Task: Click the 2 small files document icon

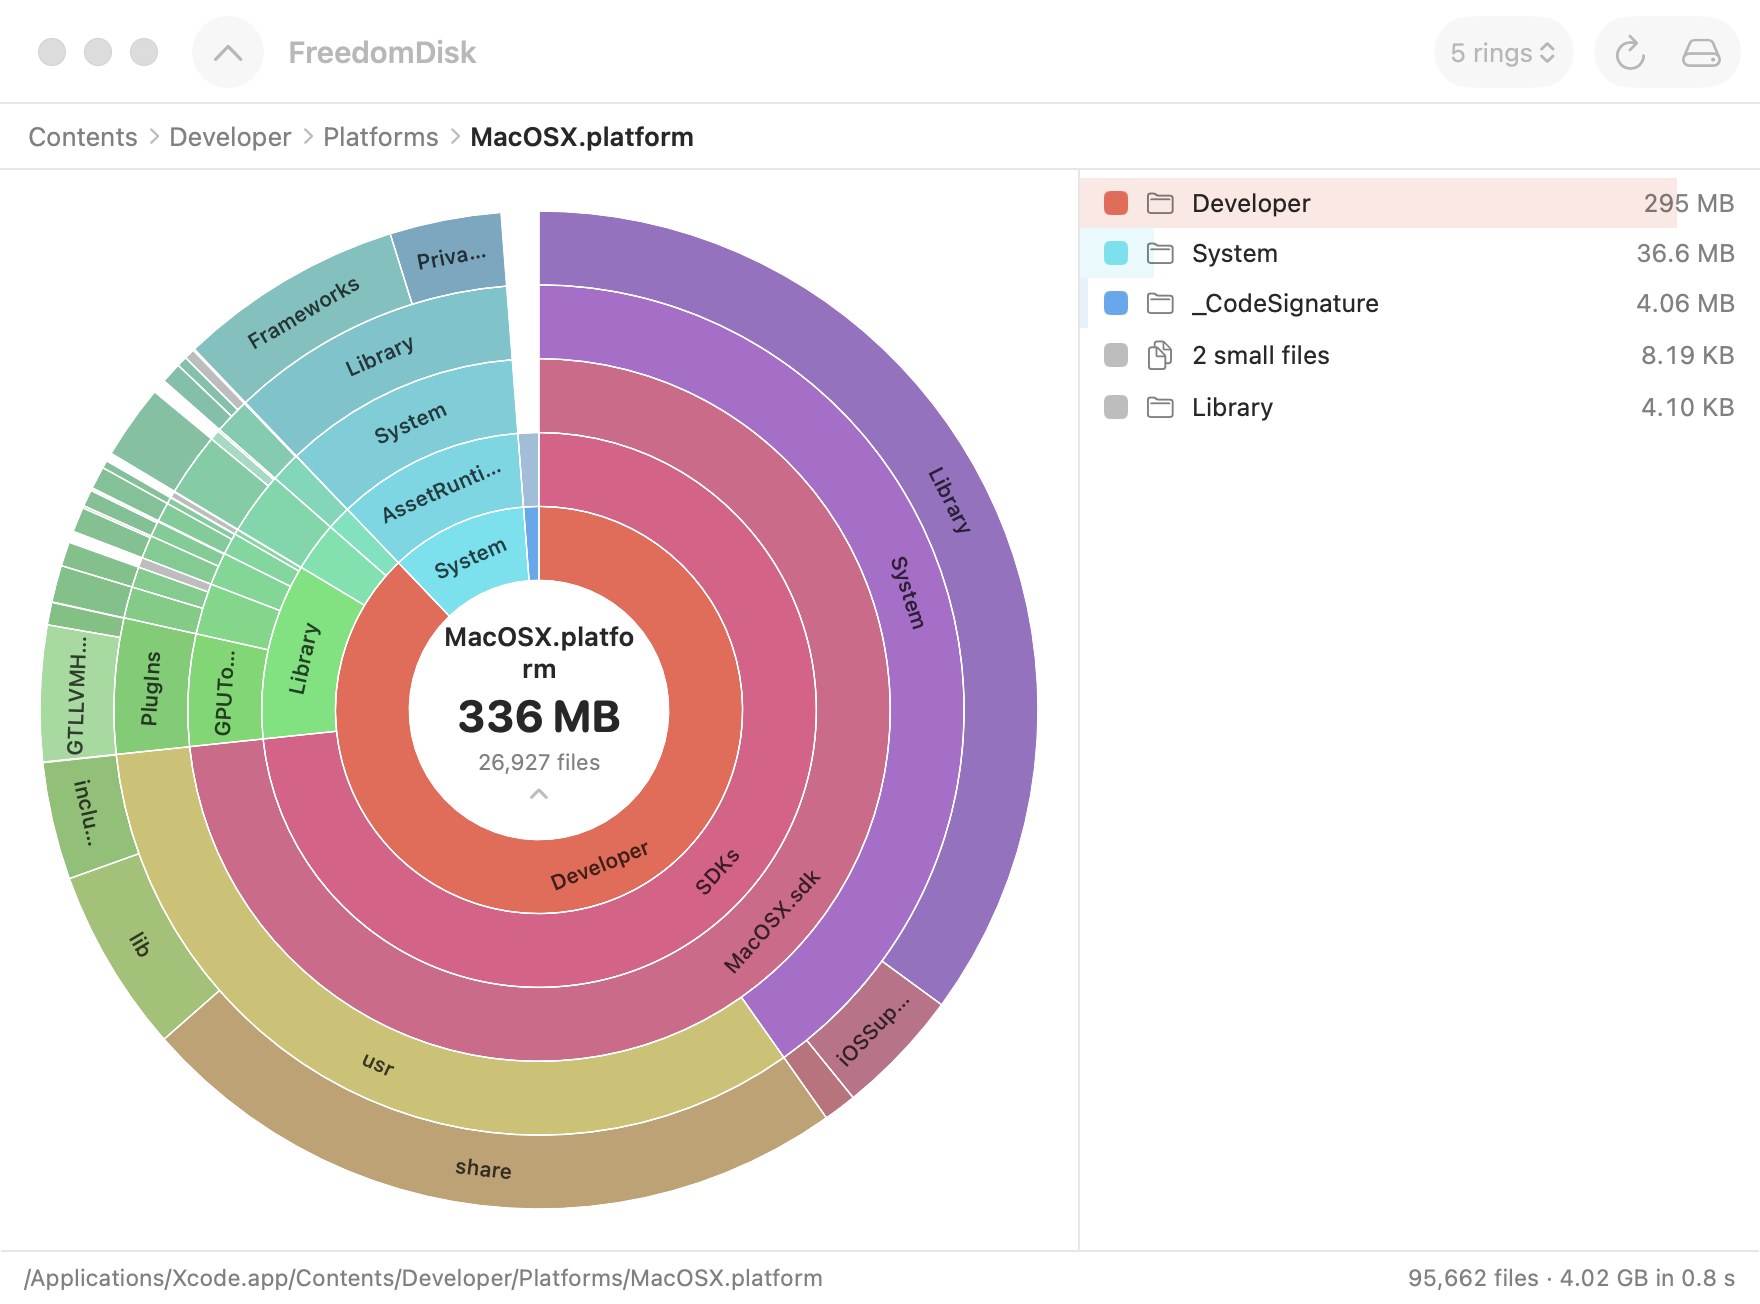Action: tap(1160, 355)
